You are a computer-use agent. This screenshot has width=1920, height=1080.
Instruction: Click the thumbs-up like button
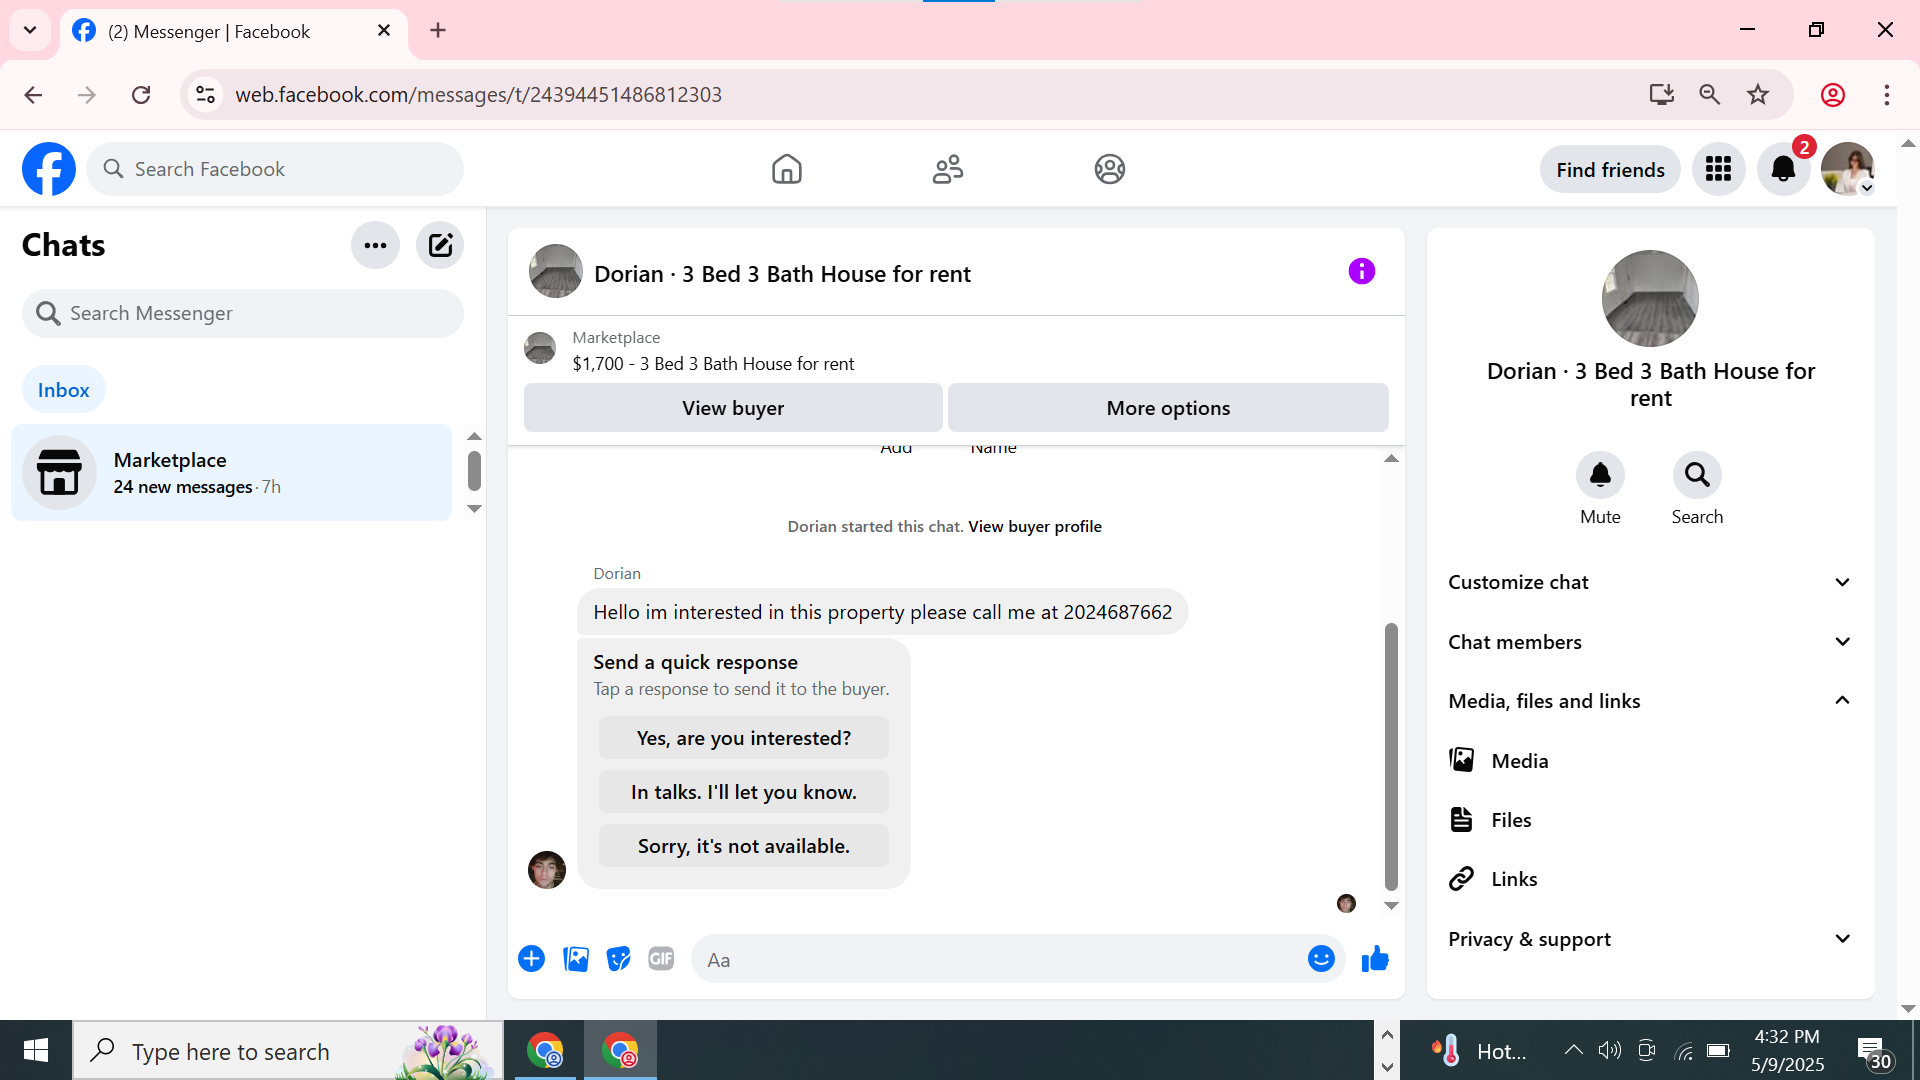click(1375, 959)
